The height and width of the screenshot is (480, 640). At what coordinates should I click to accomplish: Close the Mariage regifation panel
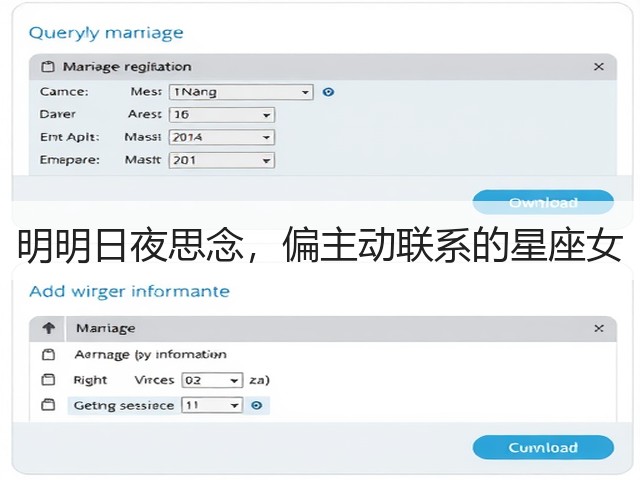tap(599, 67)
